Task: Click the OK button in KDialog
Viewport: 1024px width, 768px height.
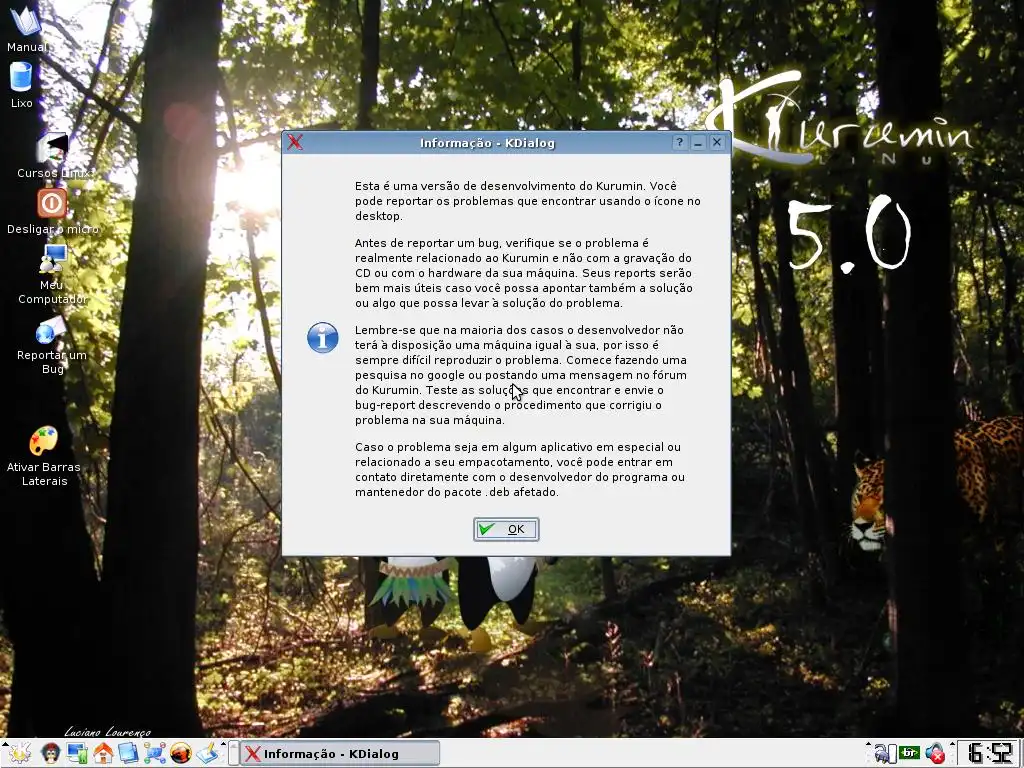Action: [x=506, y=529]
